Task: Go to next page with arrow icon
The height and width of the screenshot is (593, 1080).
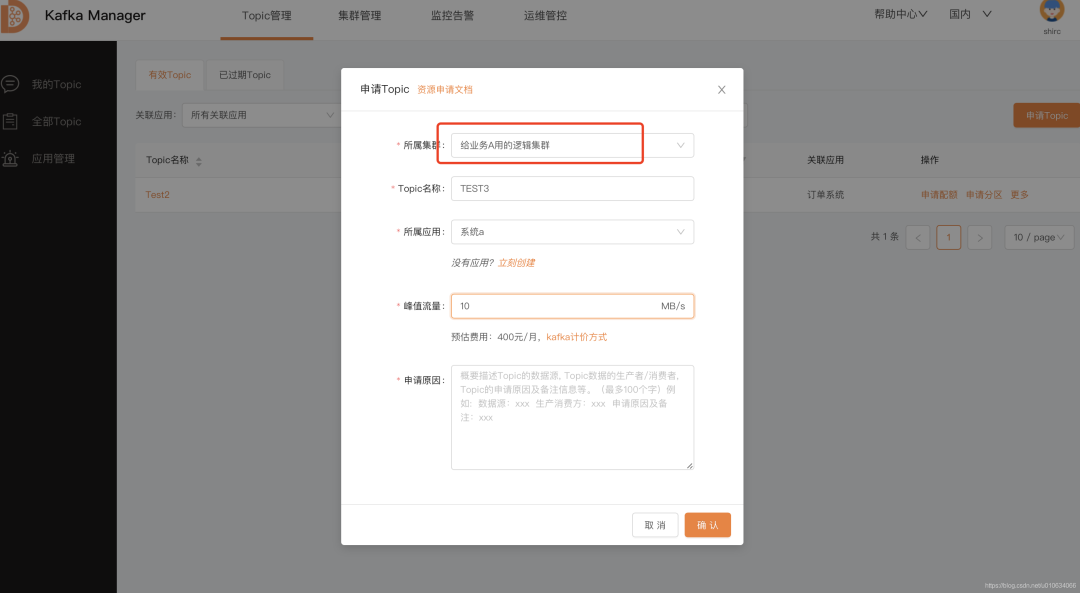Action: click(x=979, y=237)
